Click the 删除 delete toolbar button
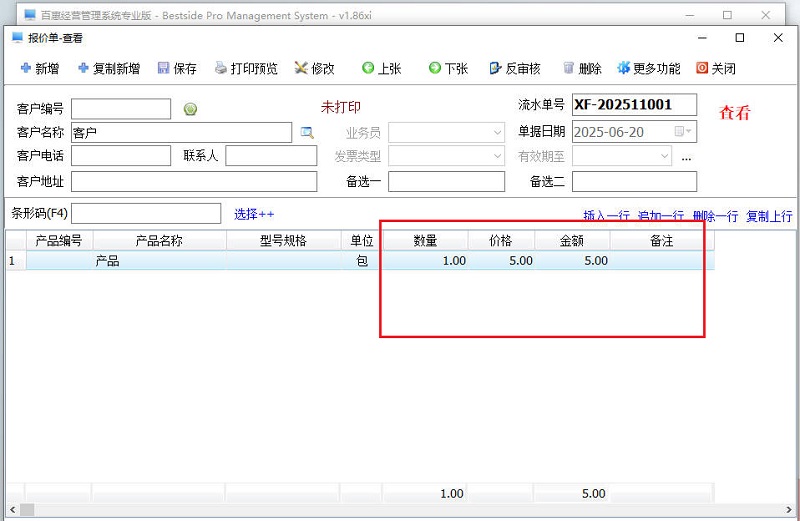Image resolution: width=800 pixels, height=521 pixels. 582,68
